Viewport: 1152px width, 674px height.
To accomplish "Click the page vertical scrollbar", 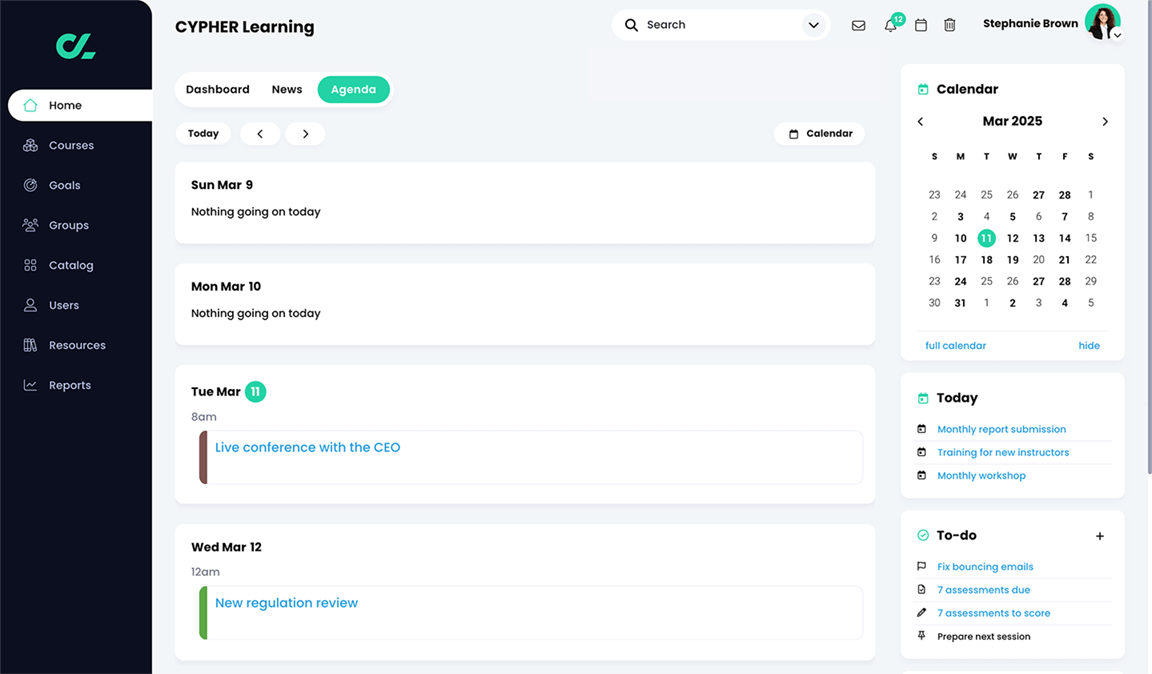I will click(x=1149, y=237).
